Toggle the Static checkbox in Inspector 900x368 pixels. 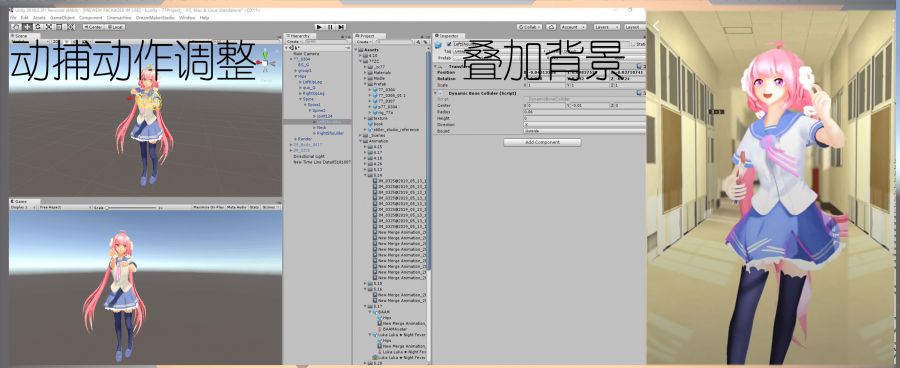pyautogui.click(x=634, y=44)
